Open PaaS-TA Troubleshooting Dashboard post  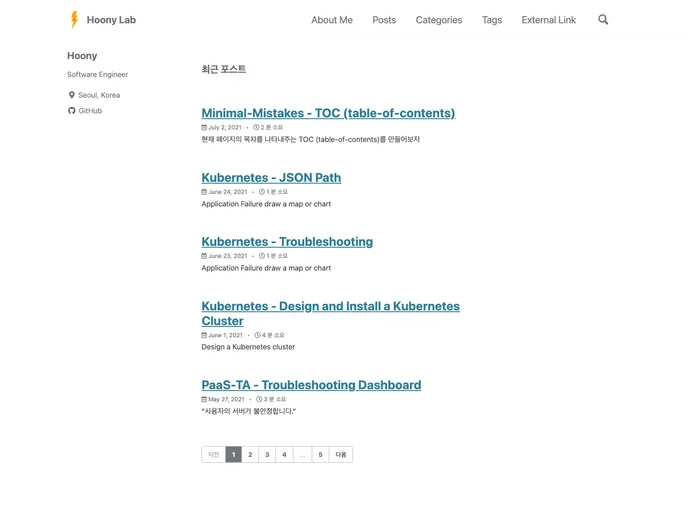point(311,385)
